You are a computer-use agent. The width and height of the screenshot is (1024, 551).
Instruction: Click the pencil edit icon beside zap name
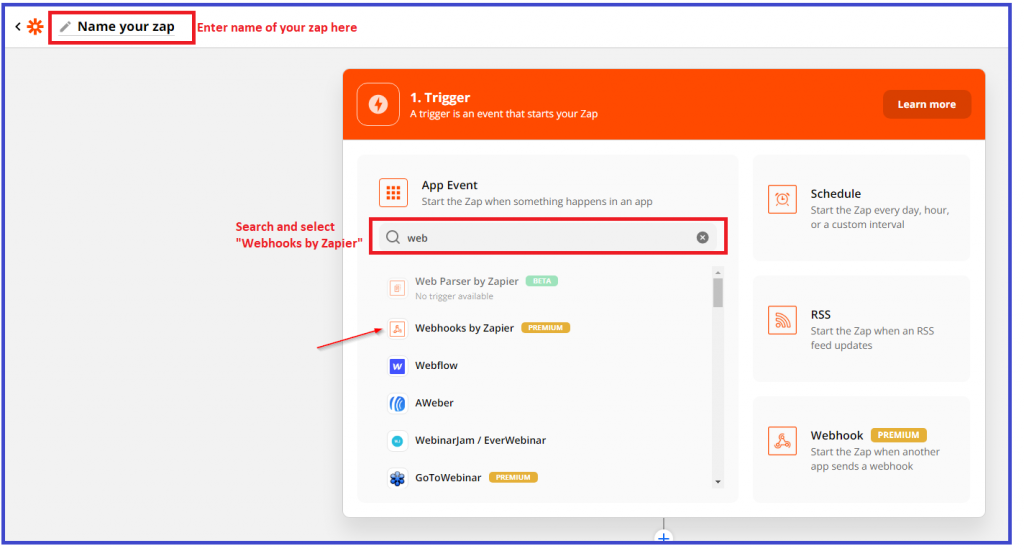65,27
